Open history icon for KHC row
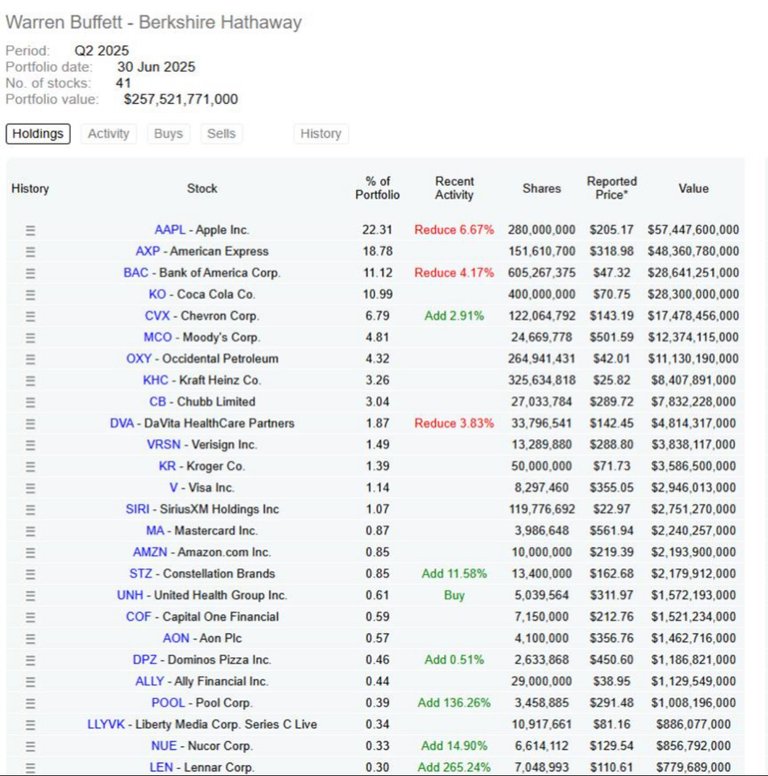 click(30, 381)
